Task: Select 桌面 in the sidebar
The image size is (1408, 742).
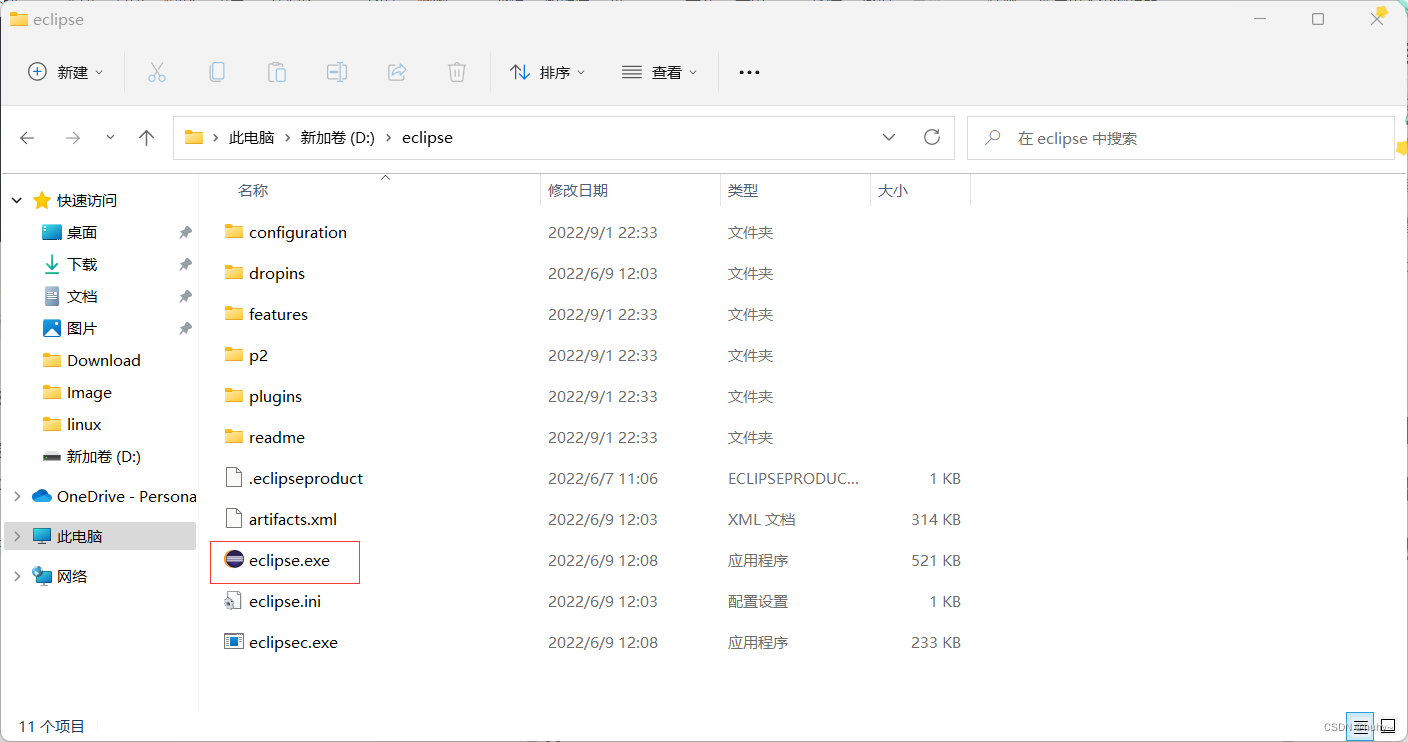Action: (x=82, y=232)
